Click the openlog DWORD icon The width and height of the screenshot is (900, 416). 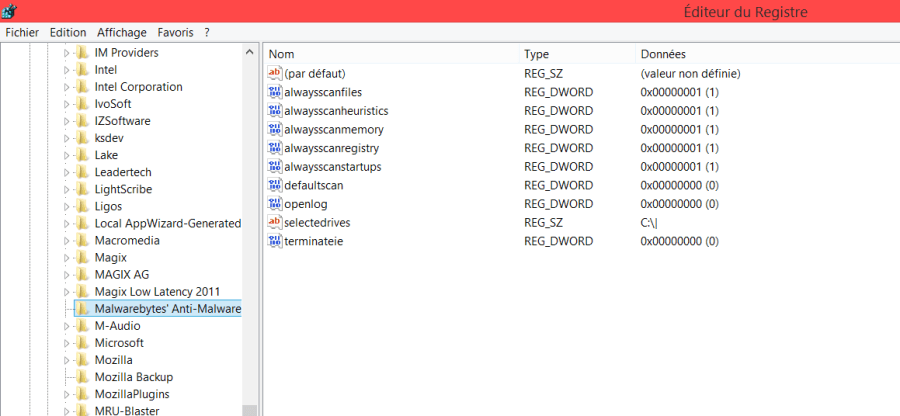pos(275,204)
